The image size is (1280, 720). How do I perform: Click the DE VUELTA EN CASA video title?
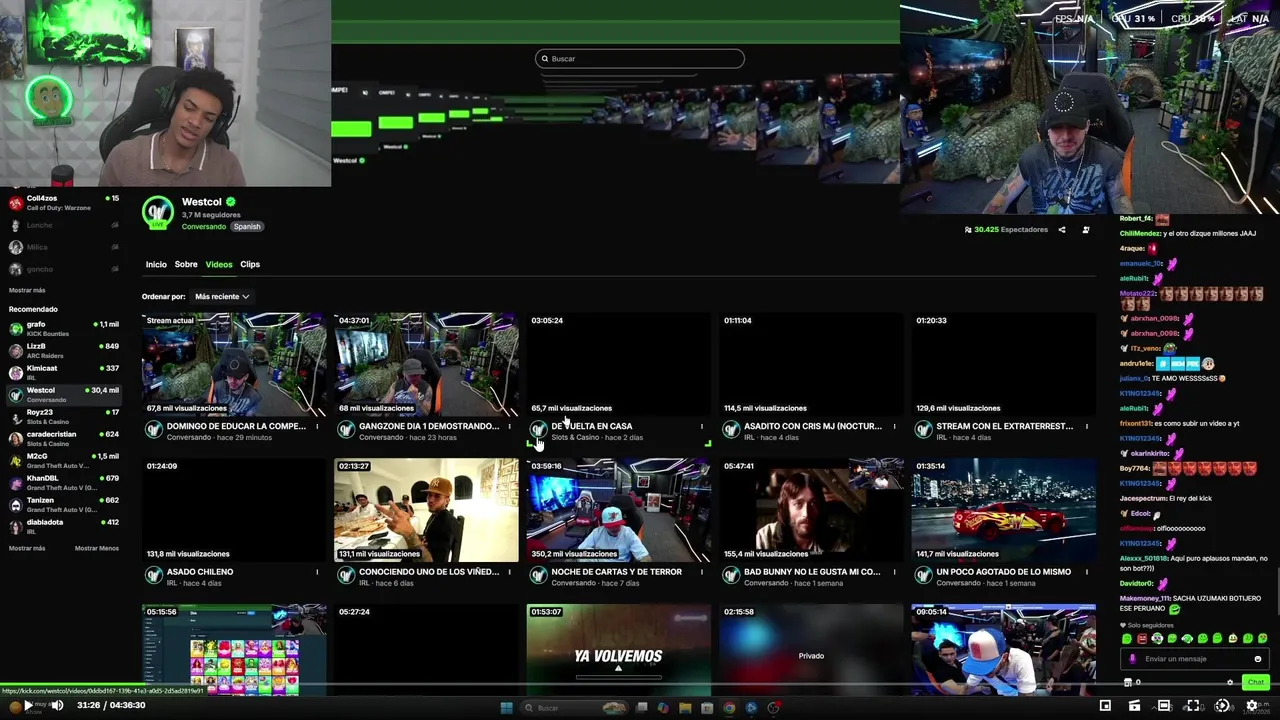[592, 426]
